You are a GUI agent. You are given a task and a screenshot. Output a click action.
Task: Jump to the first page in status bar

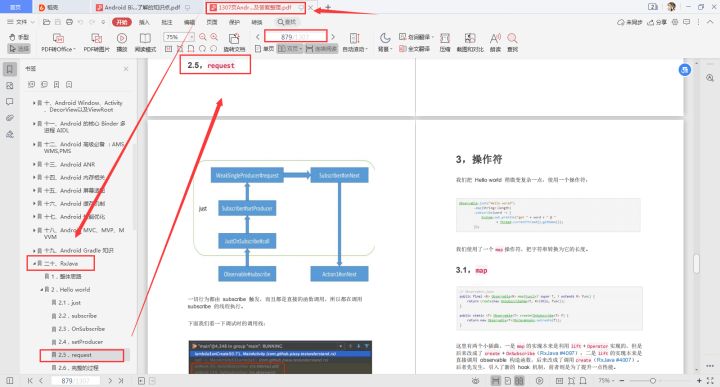30,381
